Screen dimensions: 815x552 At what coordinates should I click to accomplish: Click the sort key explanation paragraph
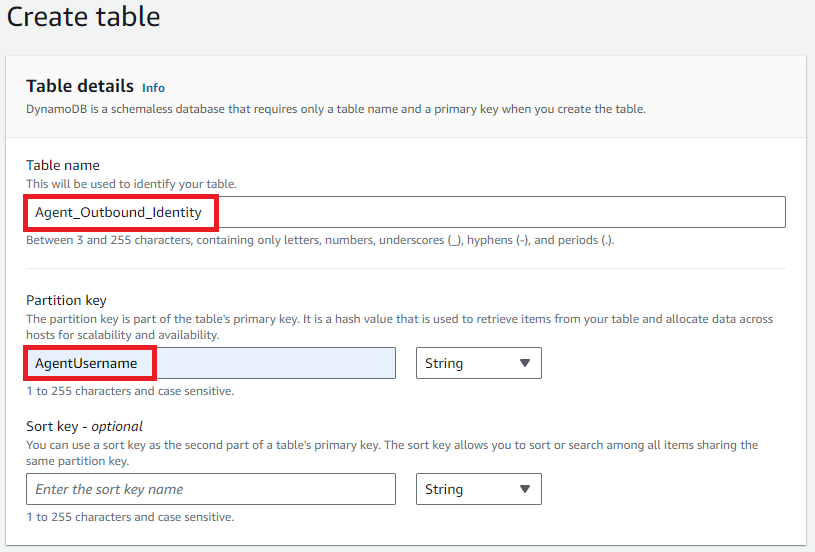392,453
